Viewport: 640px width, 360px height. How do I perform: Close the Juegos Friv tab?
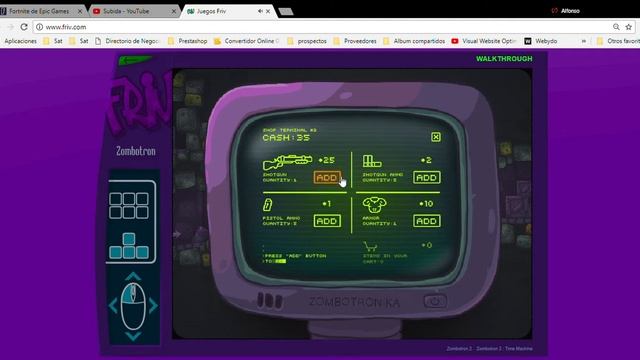268,11
